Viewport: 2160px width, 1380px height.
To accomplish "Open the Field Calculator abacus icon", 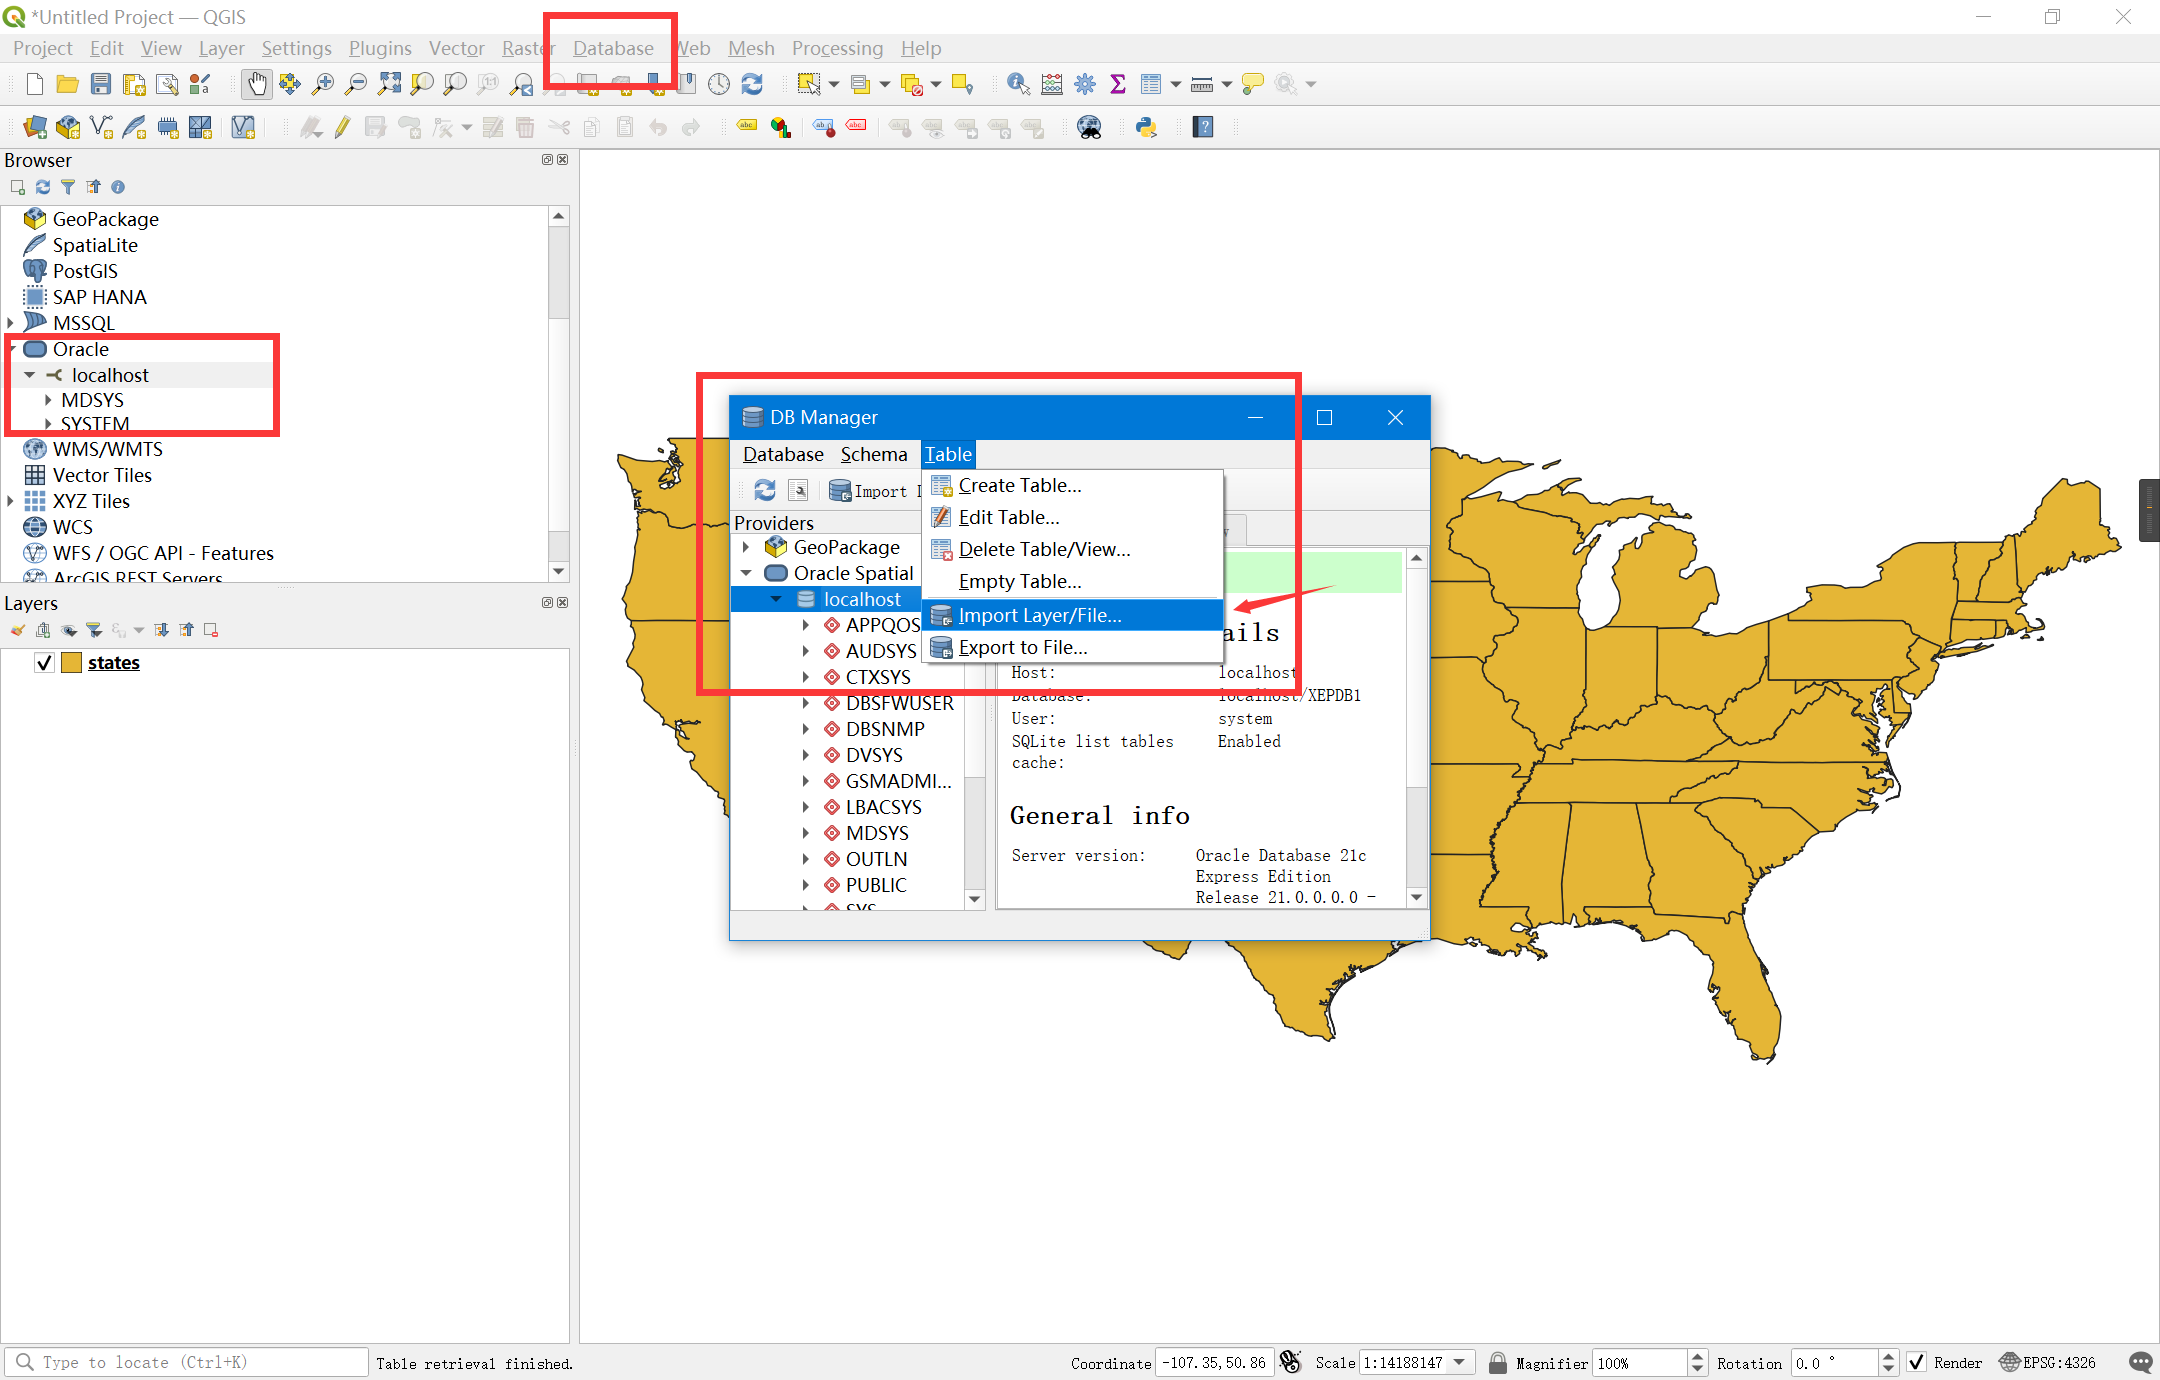I will (1052, 84).
